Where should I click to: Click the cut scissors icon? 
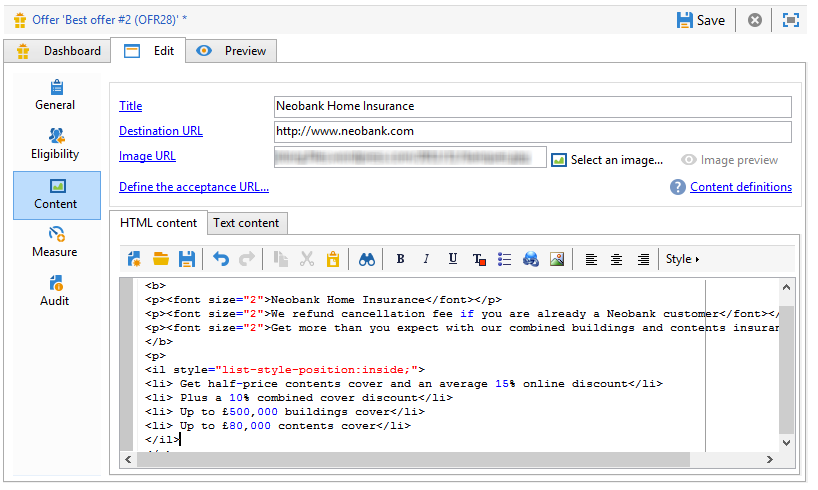[x=307, y=259]
